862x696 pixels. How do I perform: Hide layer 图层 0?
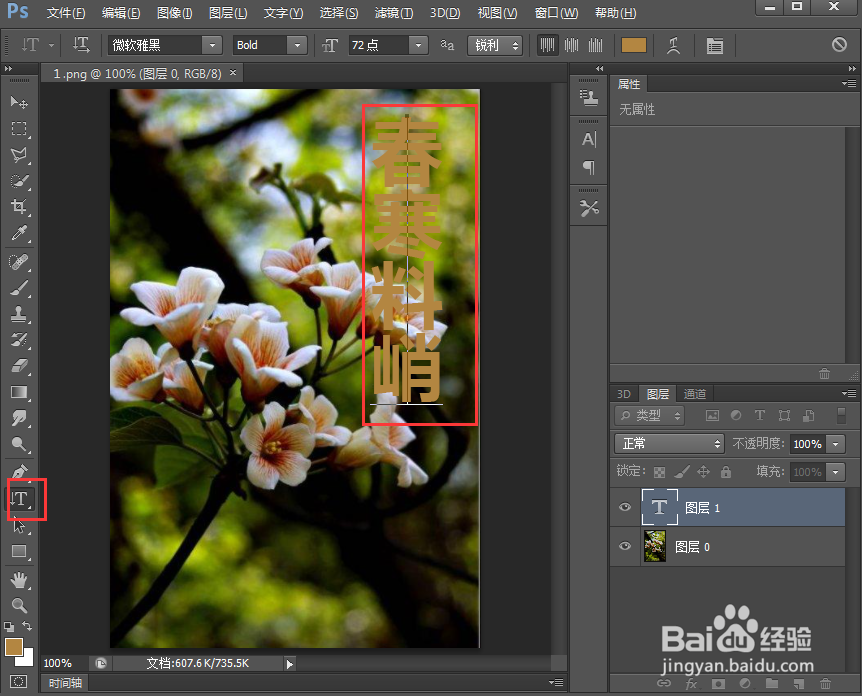[625, 546]
